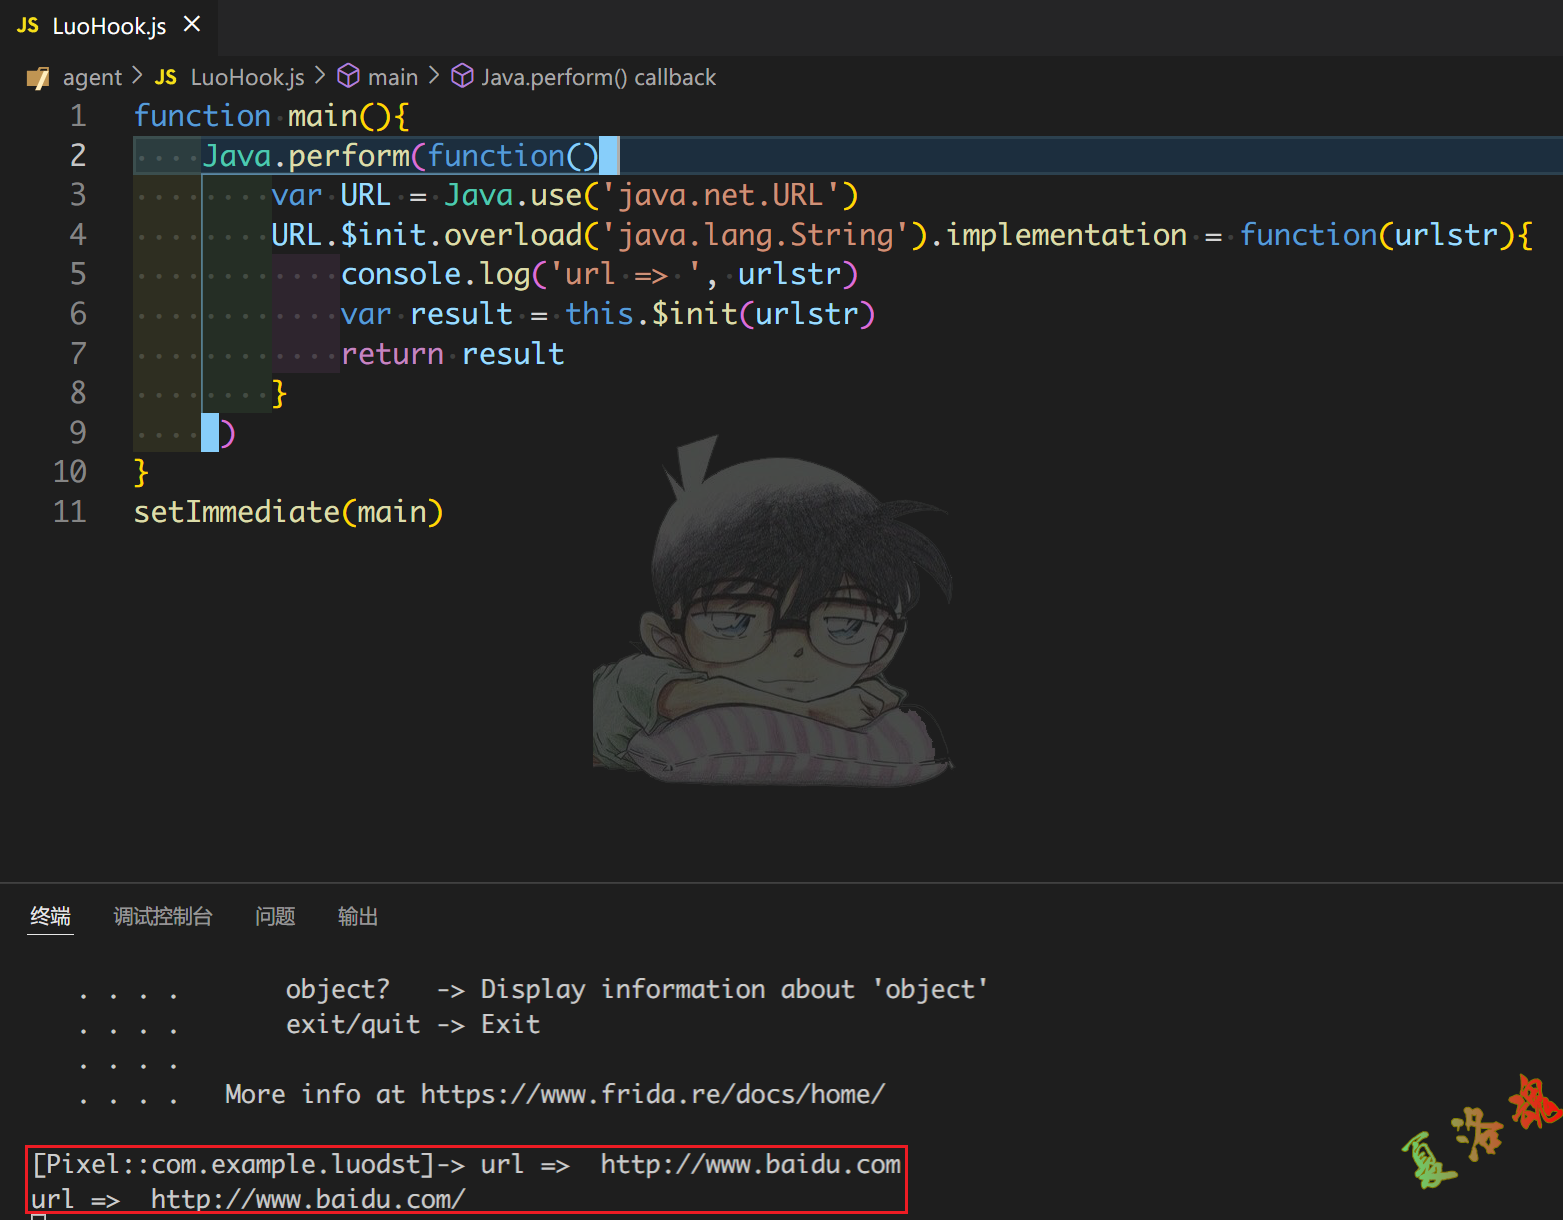Screen dimensions: 1563x1220
Task: Click the yellow JS icon in the breadcrumb bar
Action: [x=166, y=77]
